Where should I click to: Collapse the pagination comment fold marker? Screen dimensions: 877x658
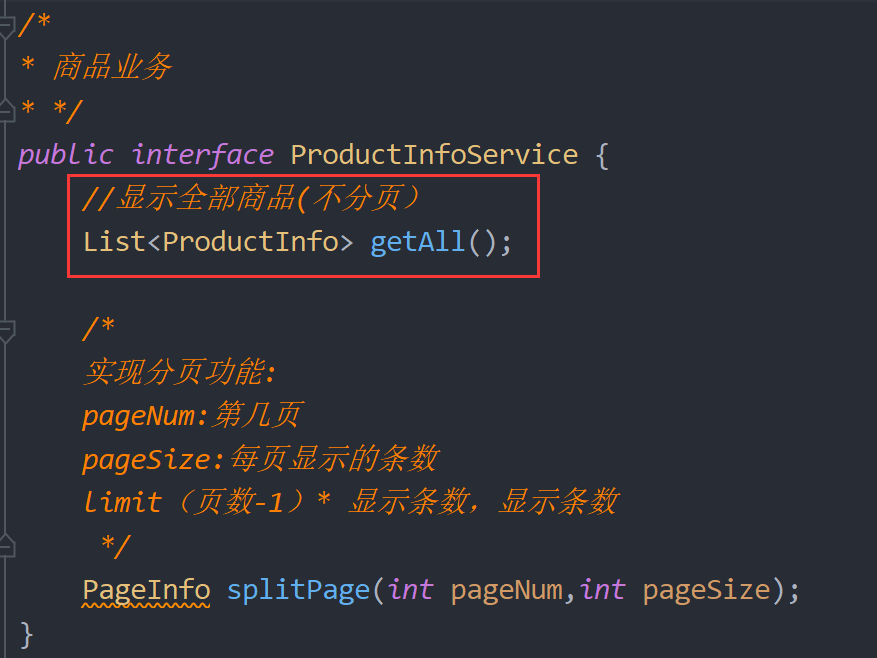(7, 331)
